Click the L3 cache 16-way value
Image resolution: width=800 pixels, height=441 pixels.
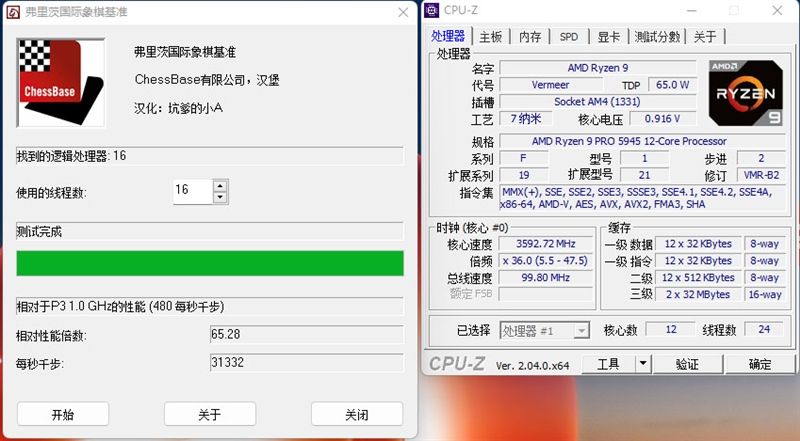[x=764, y=295]
